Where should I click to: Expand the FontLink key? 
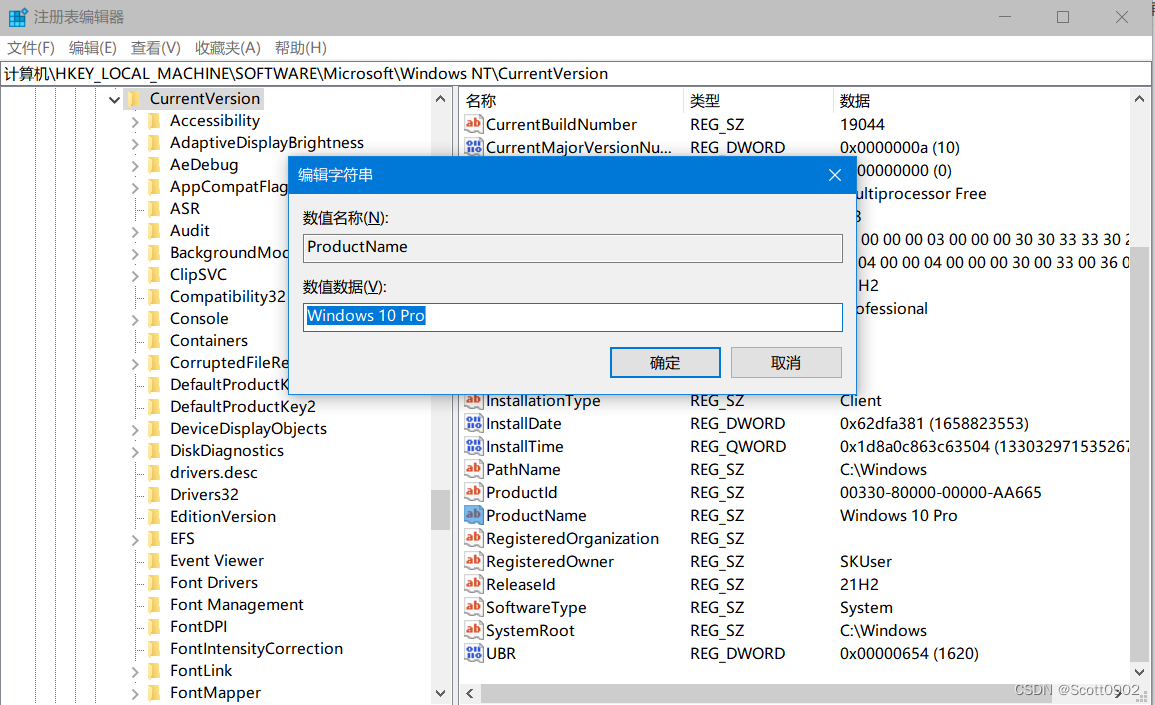coord(135,671)
